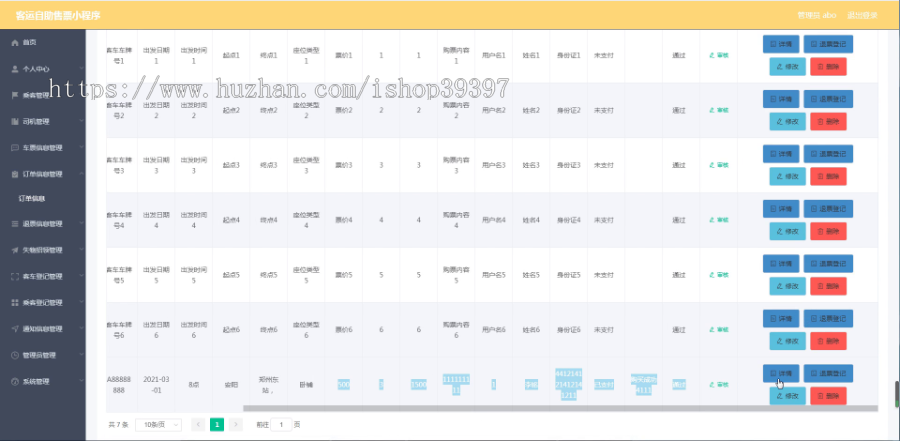Click 退票登记 for the A88888888 row
Image resolution: width=900 pixels, height=441 pixels.
click(x=828, y=373)
